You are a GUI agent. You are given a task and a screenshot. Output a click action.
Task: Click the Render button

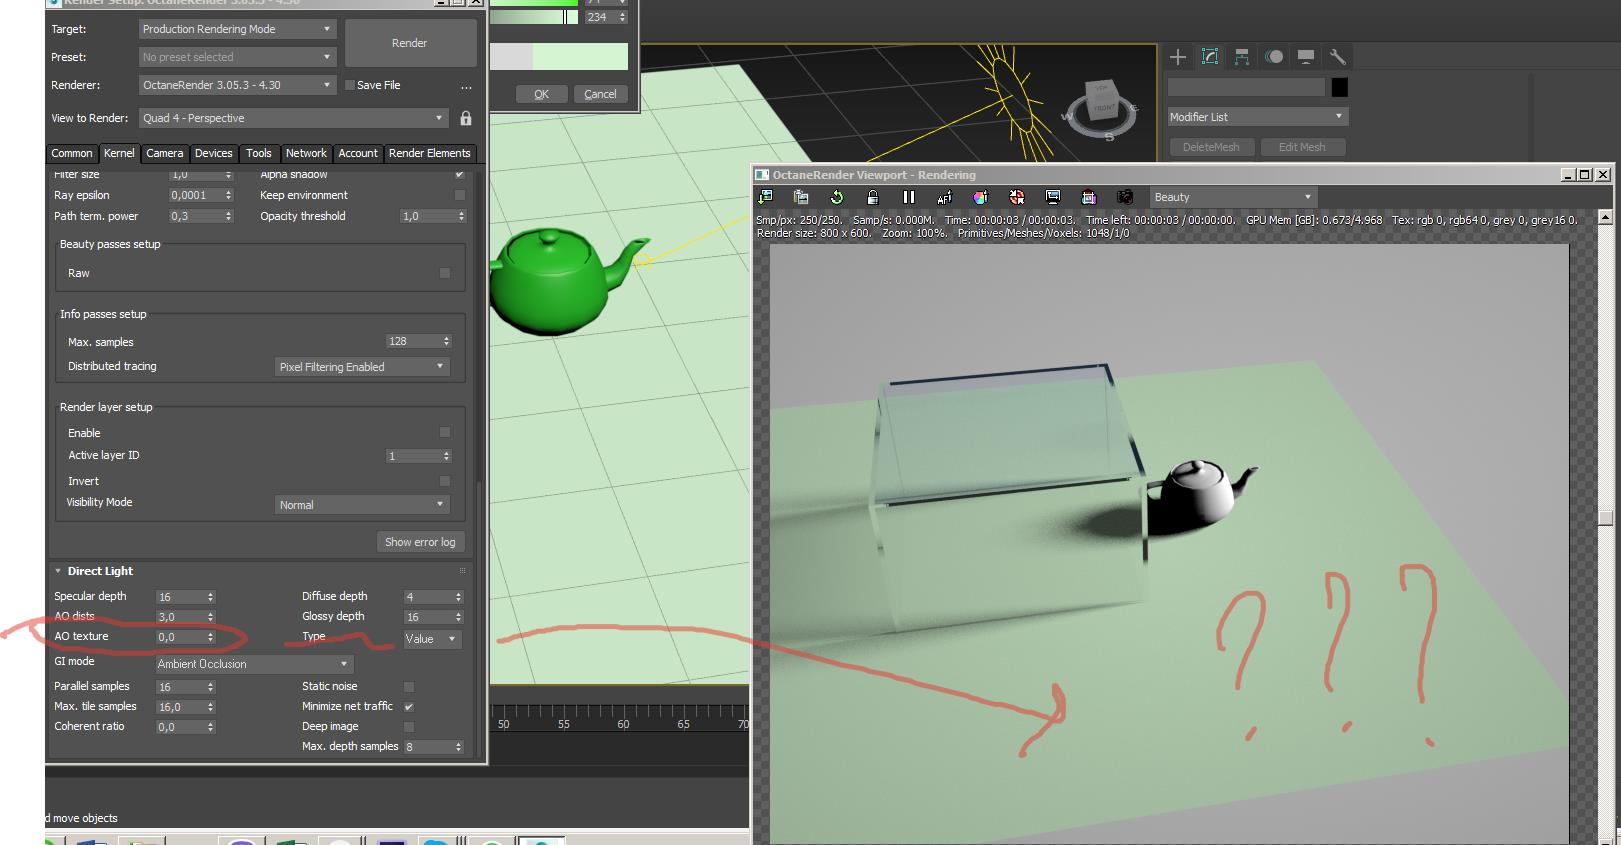tap(410, 43)
